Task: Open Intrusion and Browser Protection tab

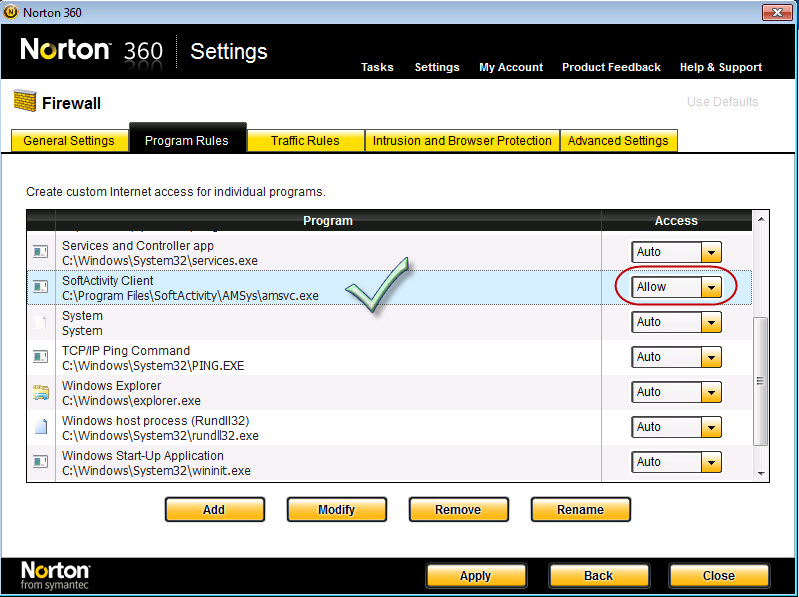Action: pyautogui.click(x=462, y=141)
